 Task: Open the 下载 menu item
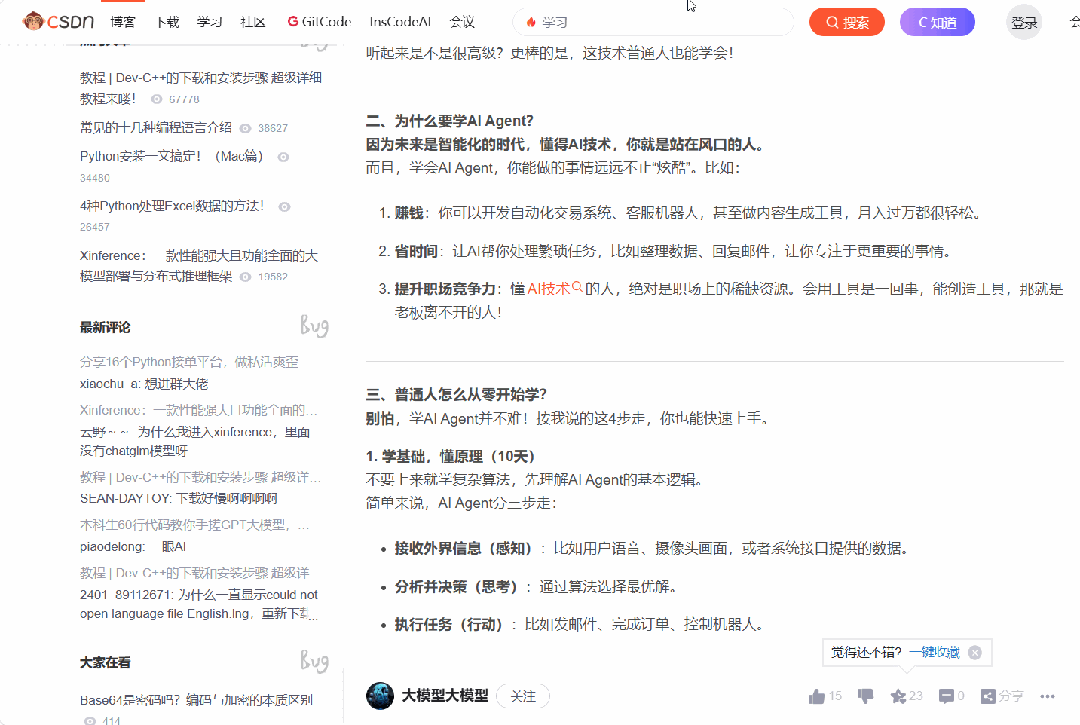click(x=167, y=20)
